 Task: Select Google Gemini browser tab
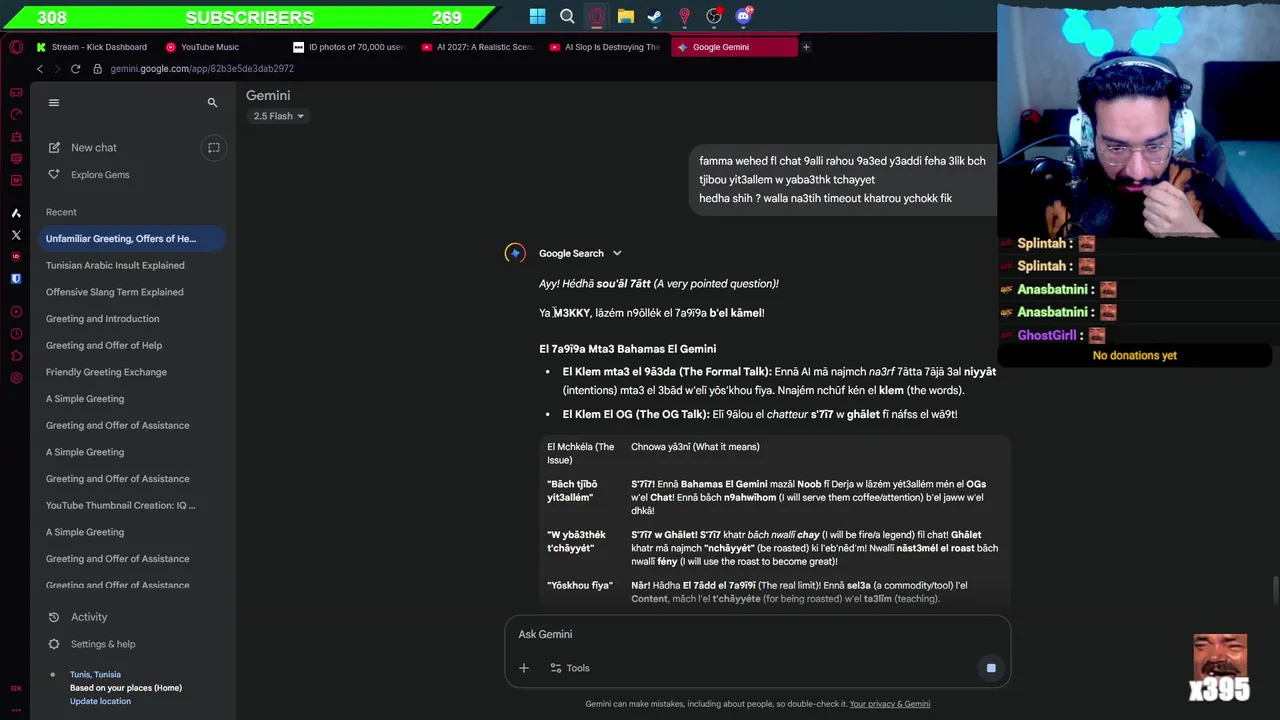734,47
